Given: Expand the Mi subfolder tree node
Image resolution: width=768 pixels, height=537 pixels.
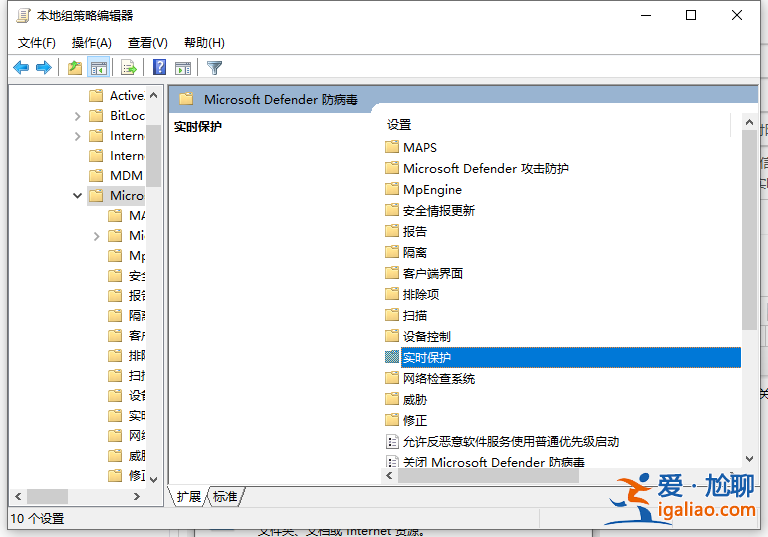Looking at the screenshot, I should tap(96, 236).
